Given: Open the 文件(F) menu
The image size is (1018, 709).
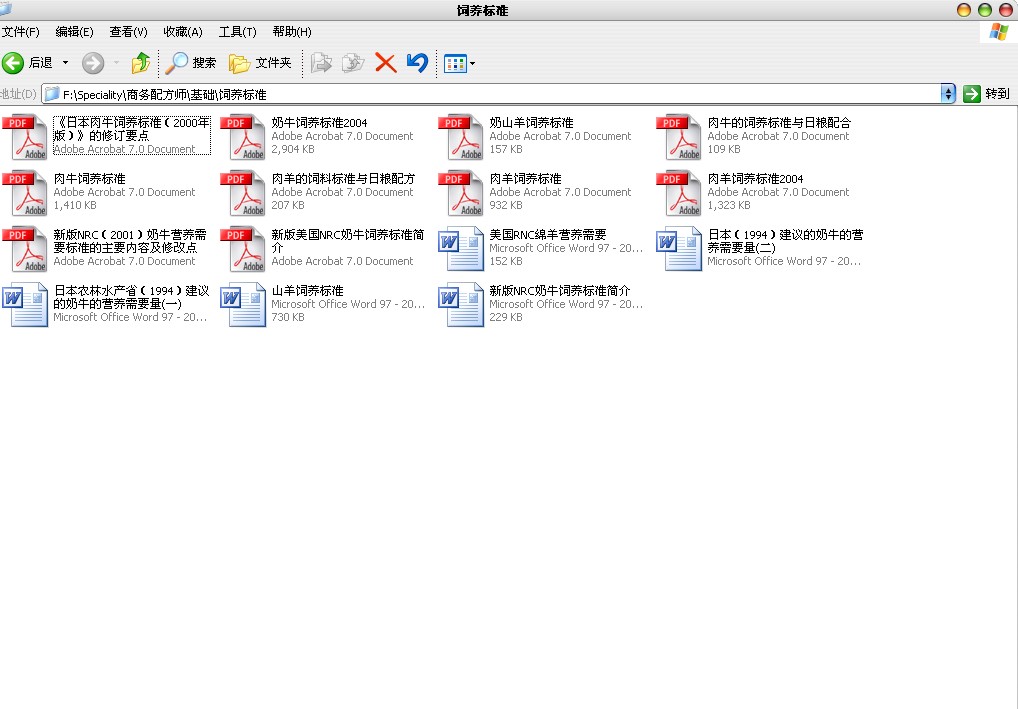Looking at the screenshot, I should 21,32.
